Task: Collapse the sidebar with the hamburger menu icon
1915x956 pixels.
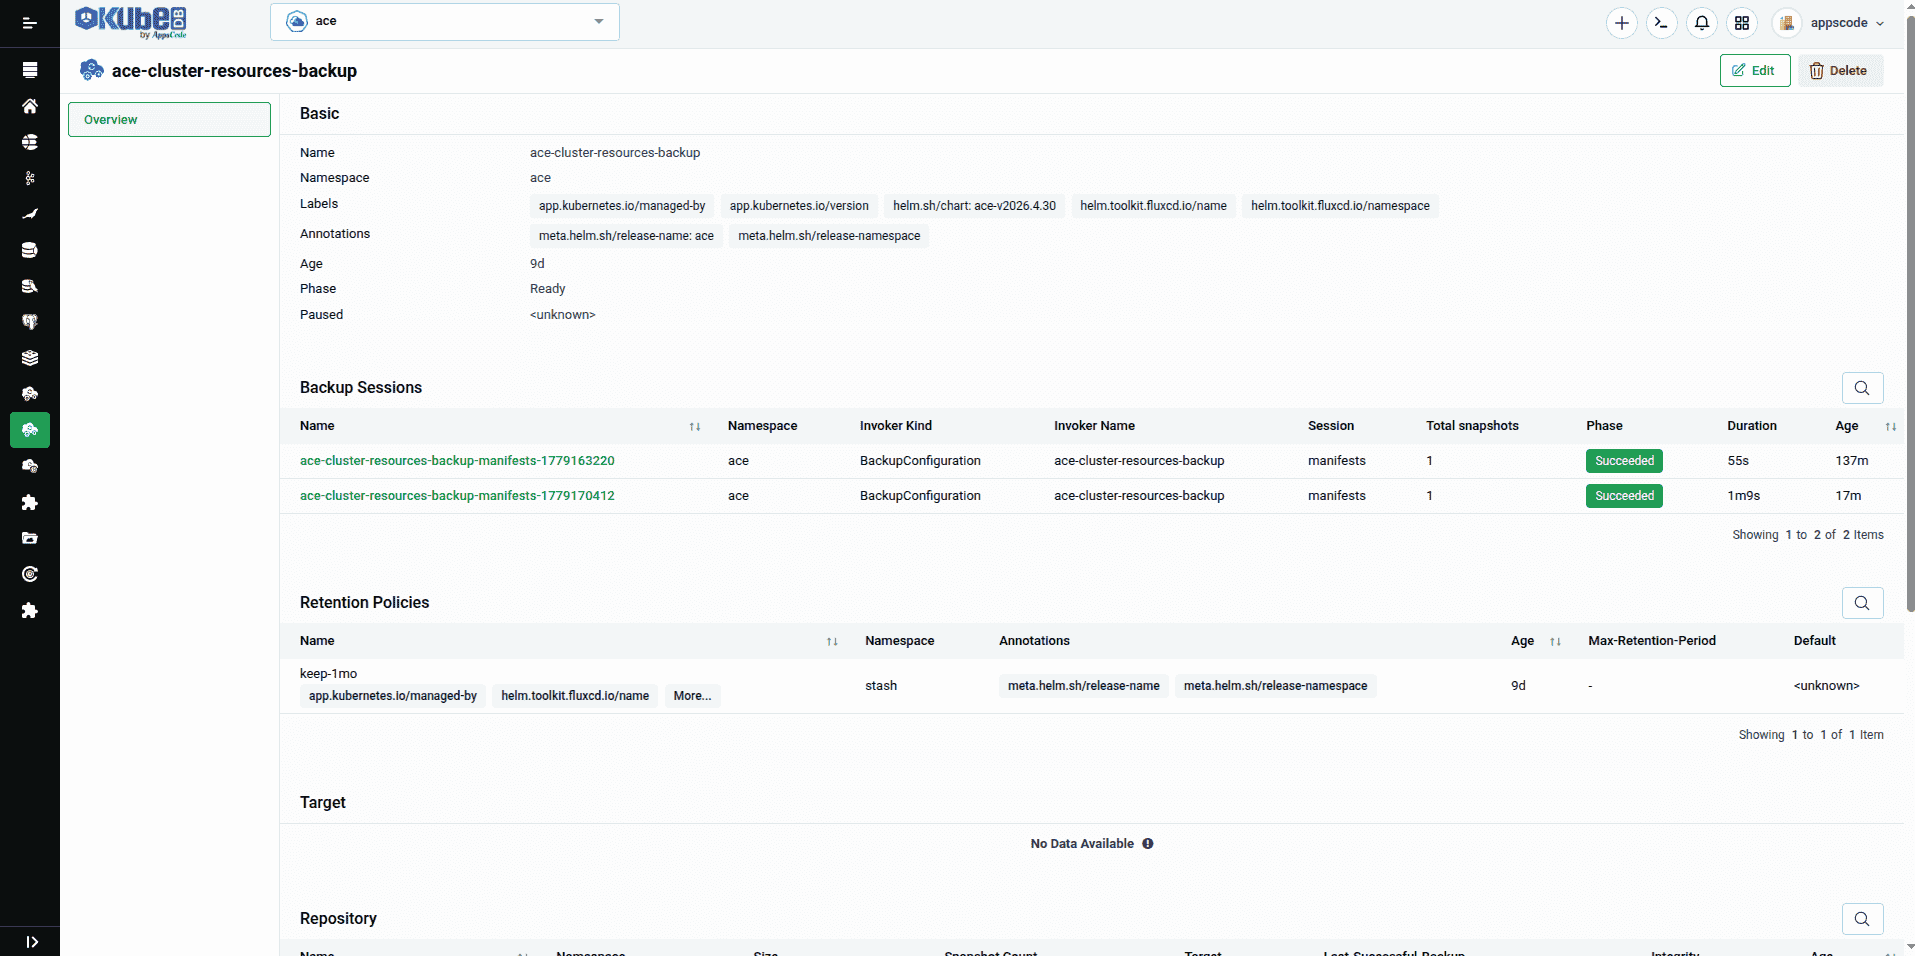Action: (x=30, y=23)
